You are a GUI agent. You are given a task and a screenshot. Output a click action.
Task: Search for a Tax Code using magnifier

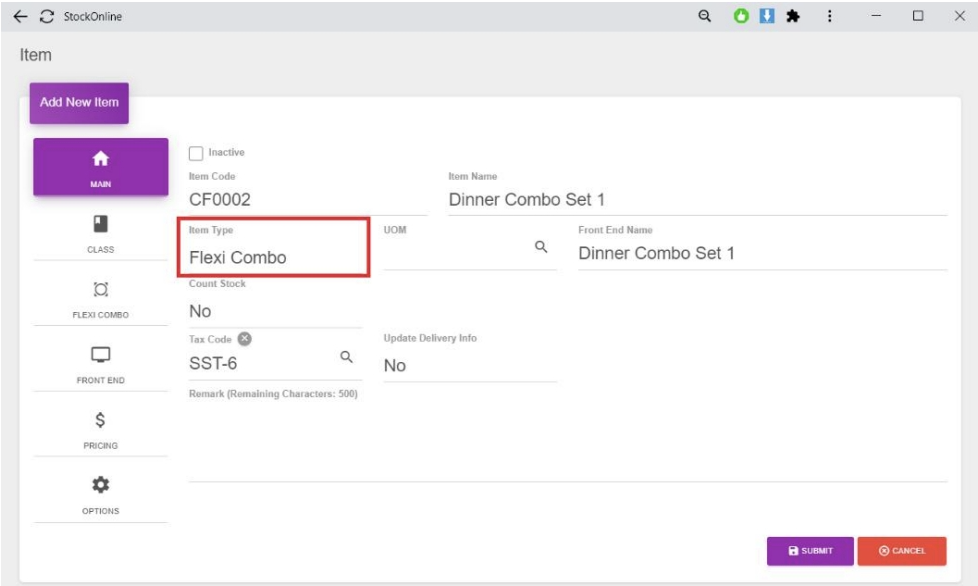tap(346, 357)
